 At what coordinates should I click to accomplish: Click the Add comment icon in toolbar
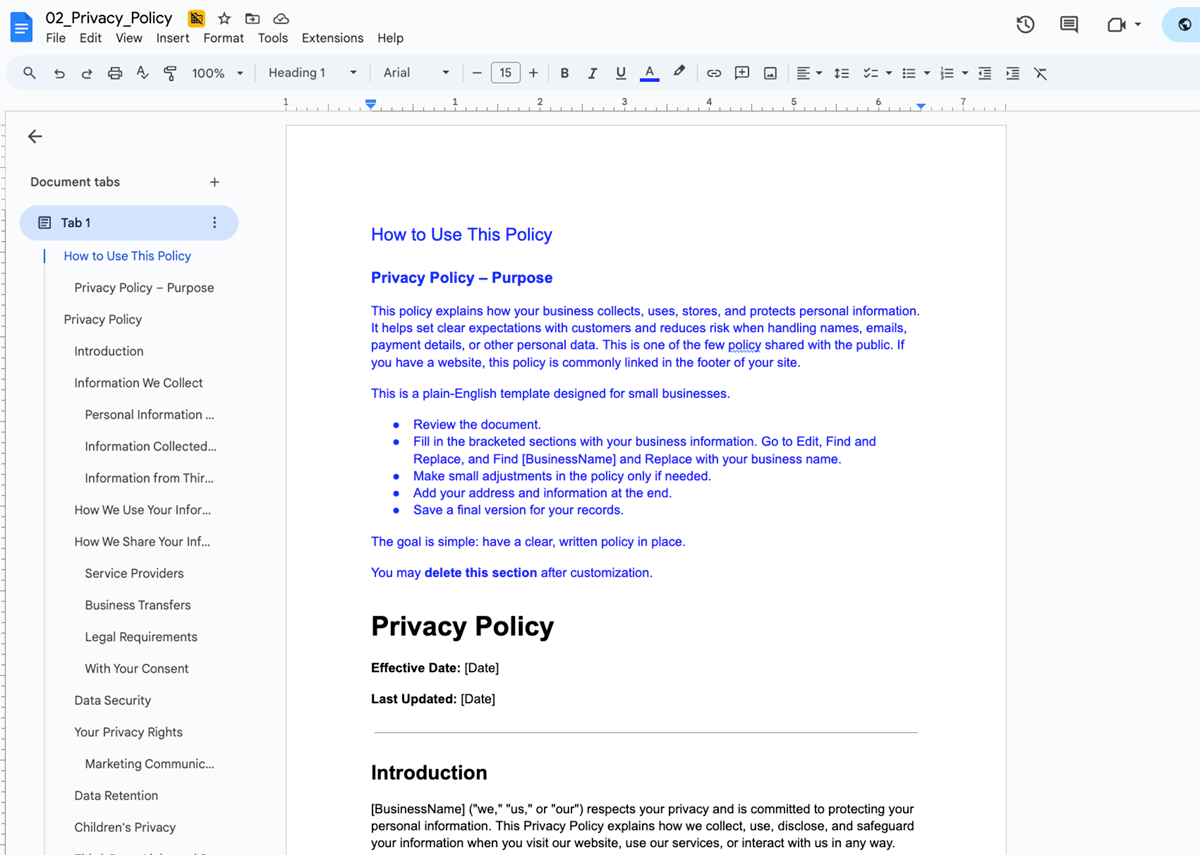(742, 73)
